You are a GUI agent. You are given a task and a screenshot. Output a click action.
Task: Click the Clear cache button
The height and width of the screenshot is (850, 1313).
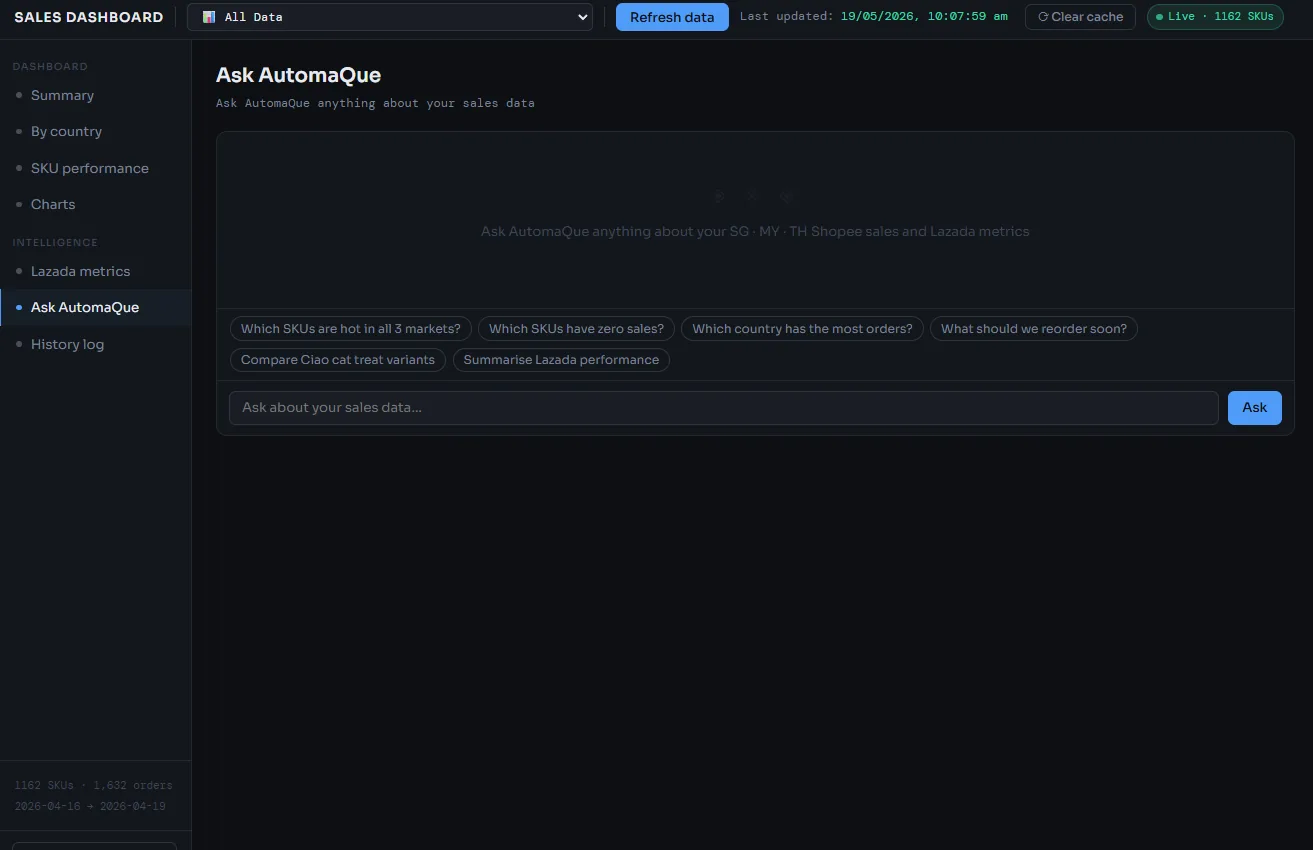[x=1080, y=17]
